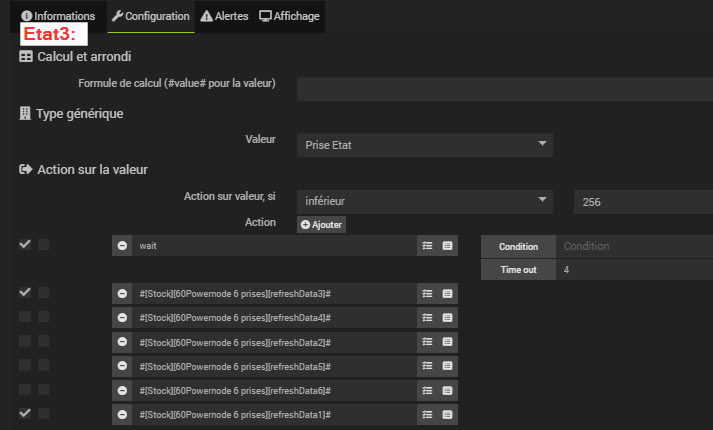Toggle first checkbox on the wait row

coord(25,244)
